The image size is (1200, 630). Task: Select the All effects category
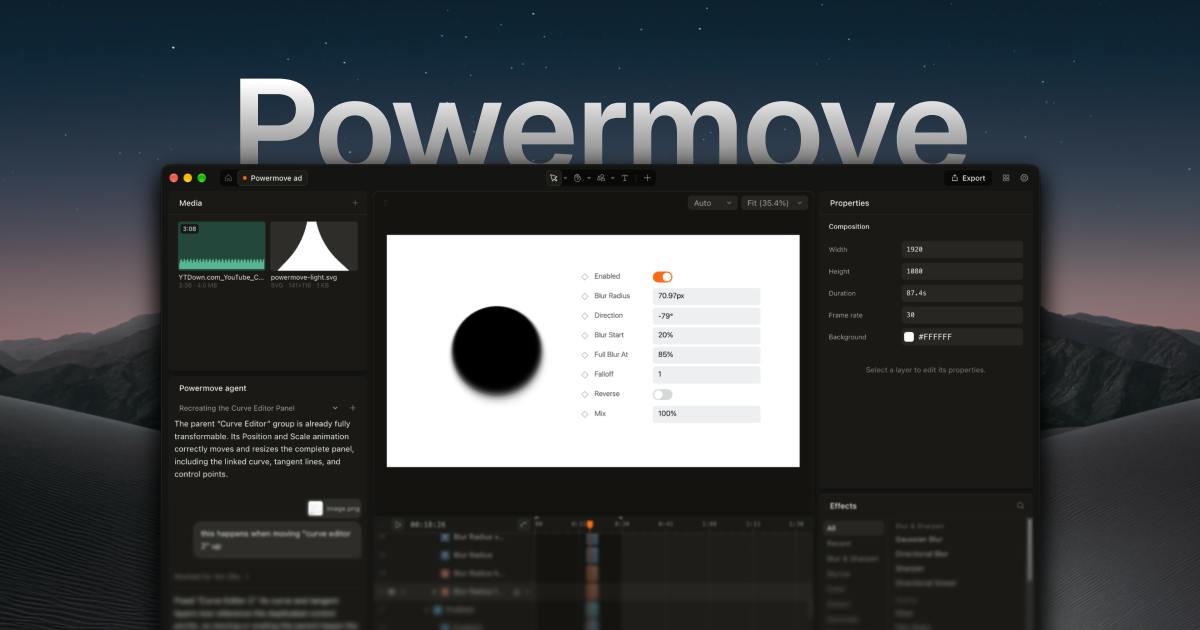point(854,527)
